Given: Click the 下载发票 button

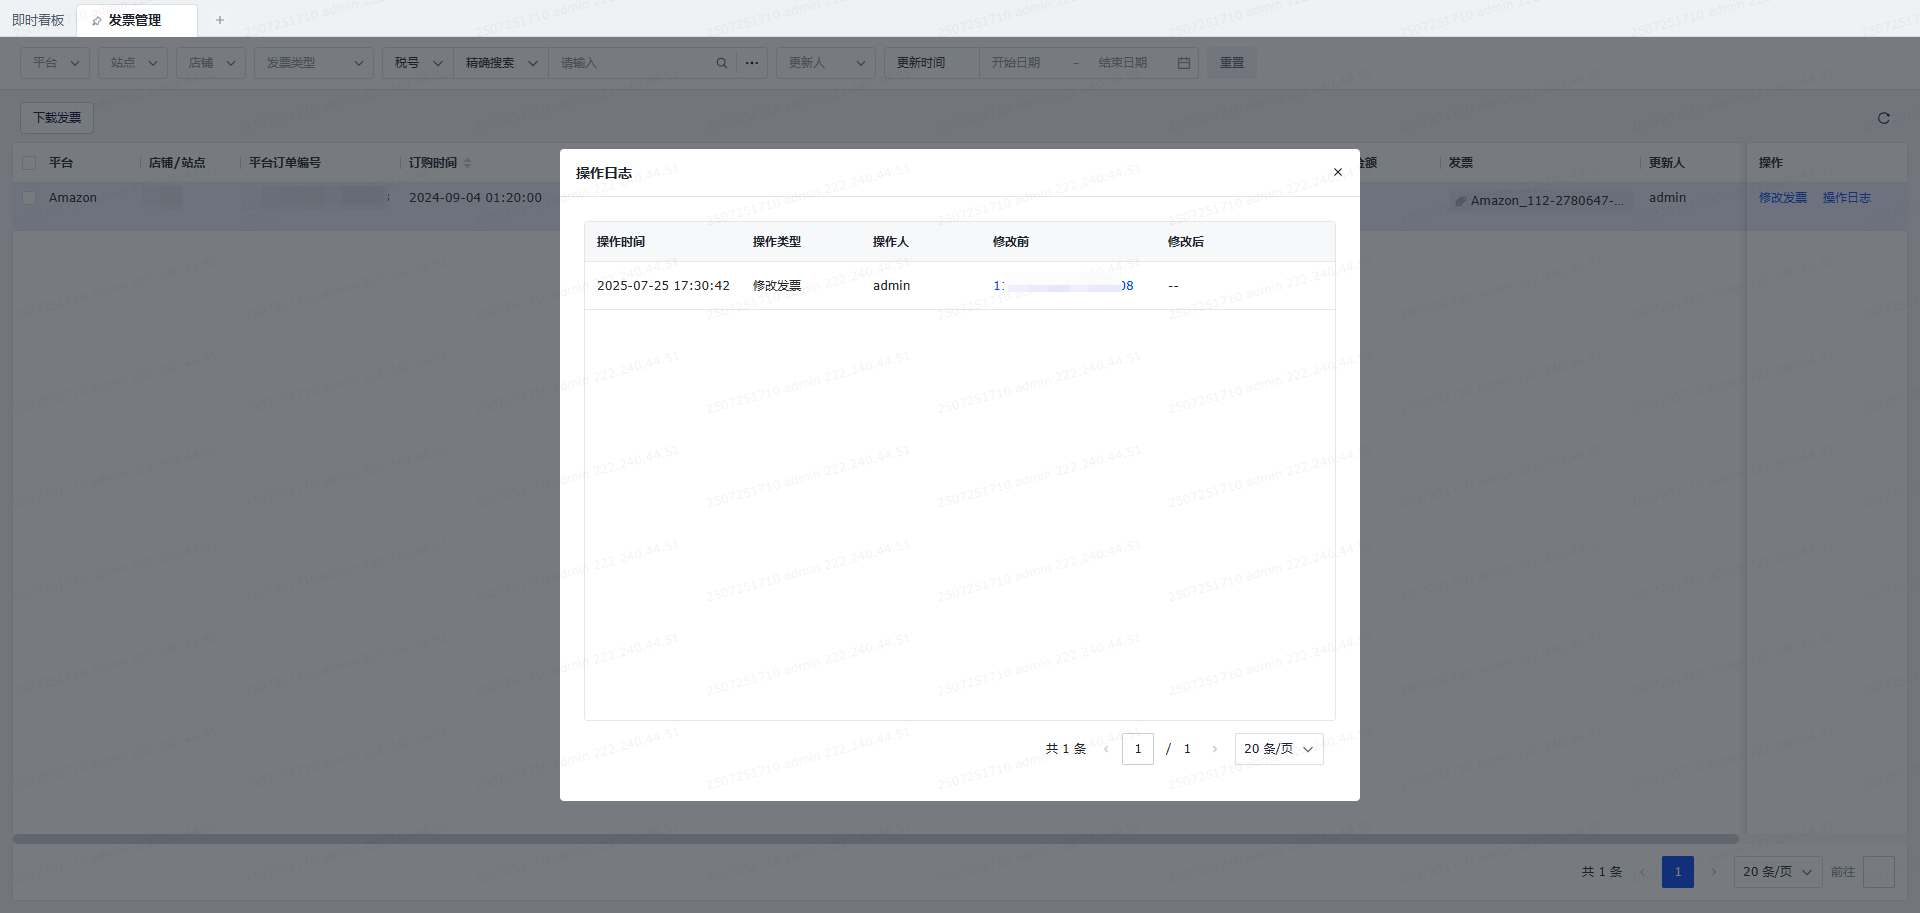Looking at the screenshot, I should click(x=57, y=118).
